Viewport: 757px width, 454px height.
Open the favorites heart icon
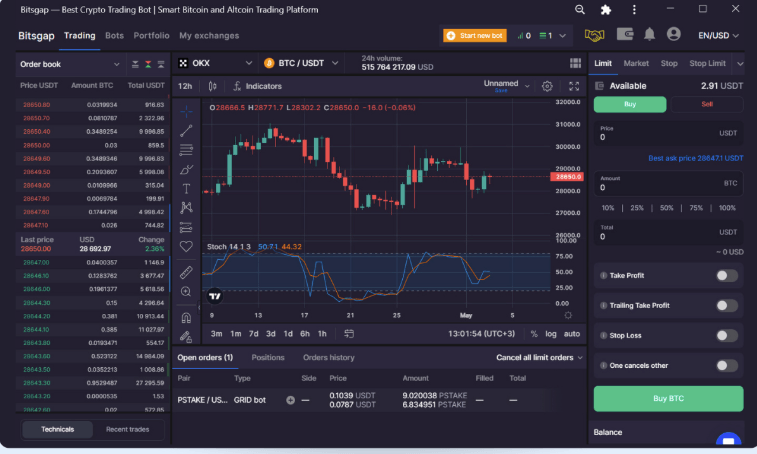pyautogui.click(x=186, y=247)
